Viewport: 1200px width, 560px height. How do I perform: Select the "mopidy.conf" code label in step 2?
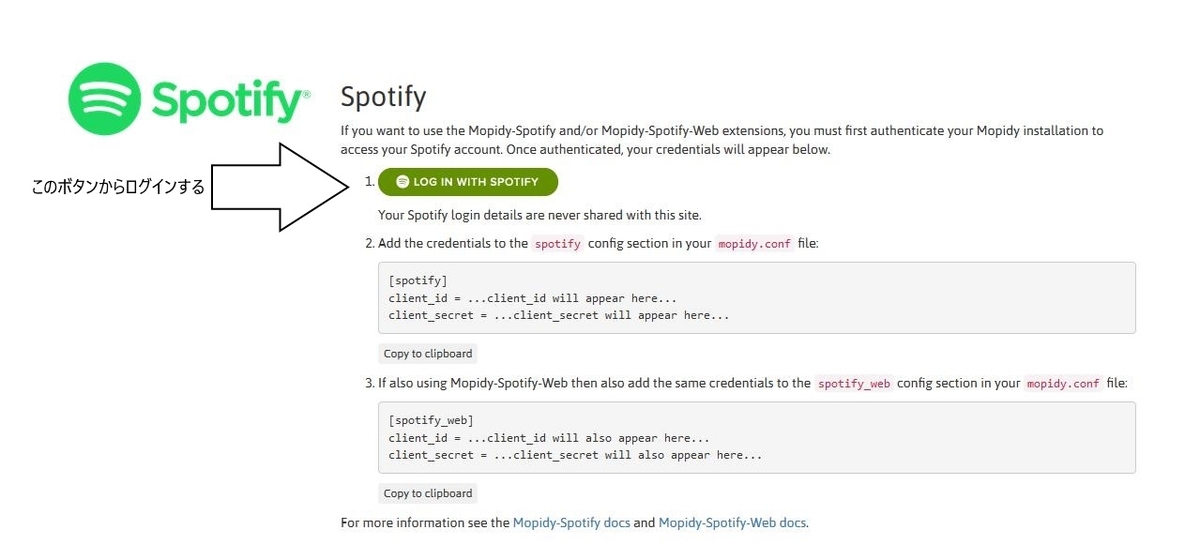[x=755, y=244]
